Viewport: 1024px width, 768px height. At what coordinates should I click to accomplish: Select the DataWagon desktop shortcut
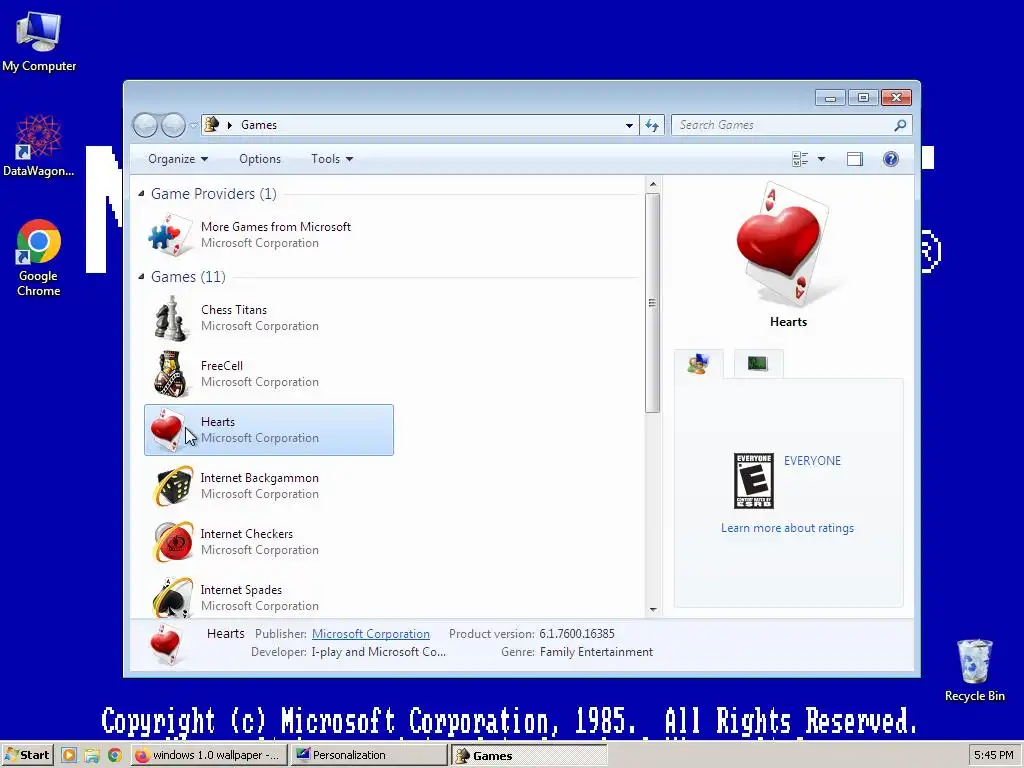(39, 145)
